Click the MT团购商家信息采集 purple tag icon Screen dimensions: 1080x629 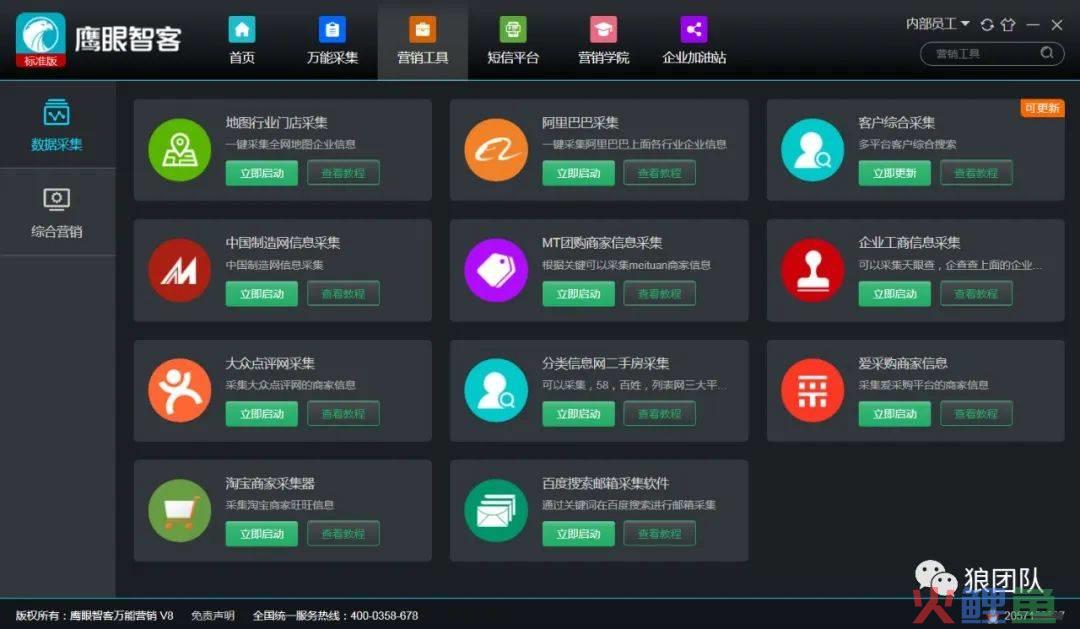click(496, 270)
